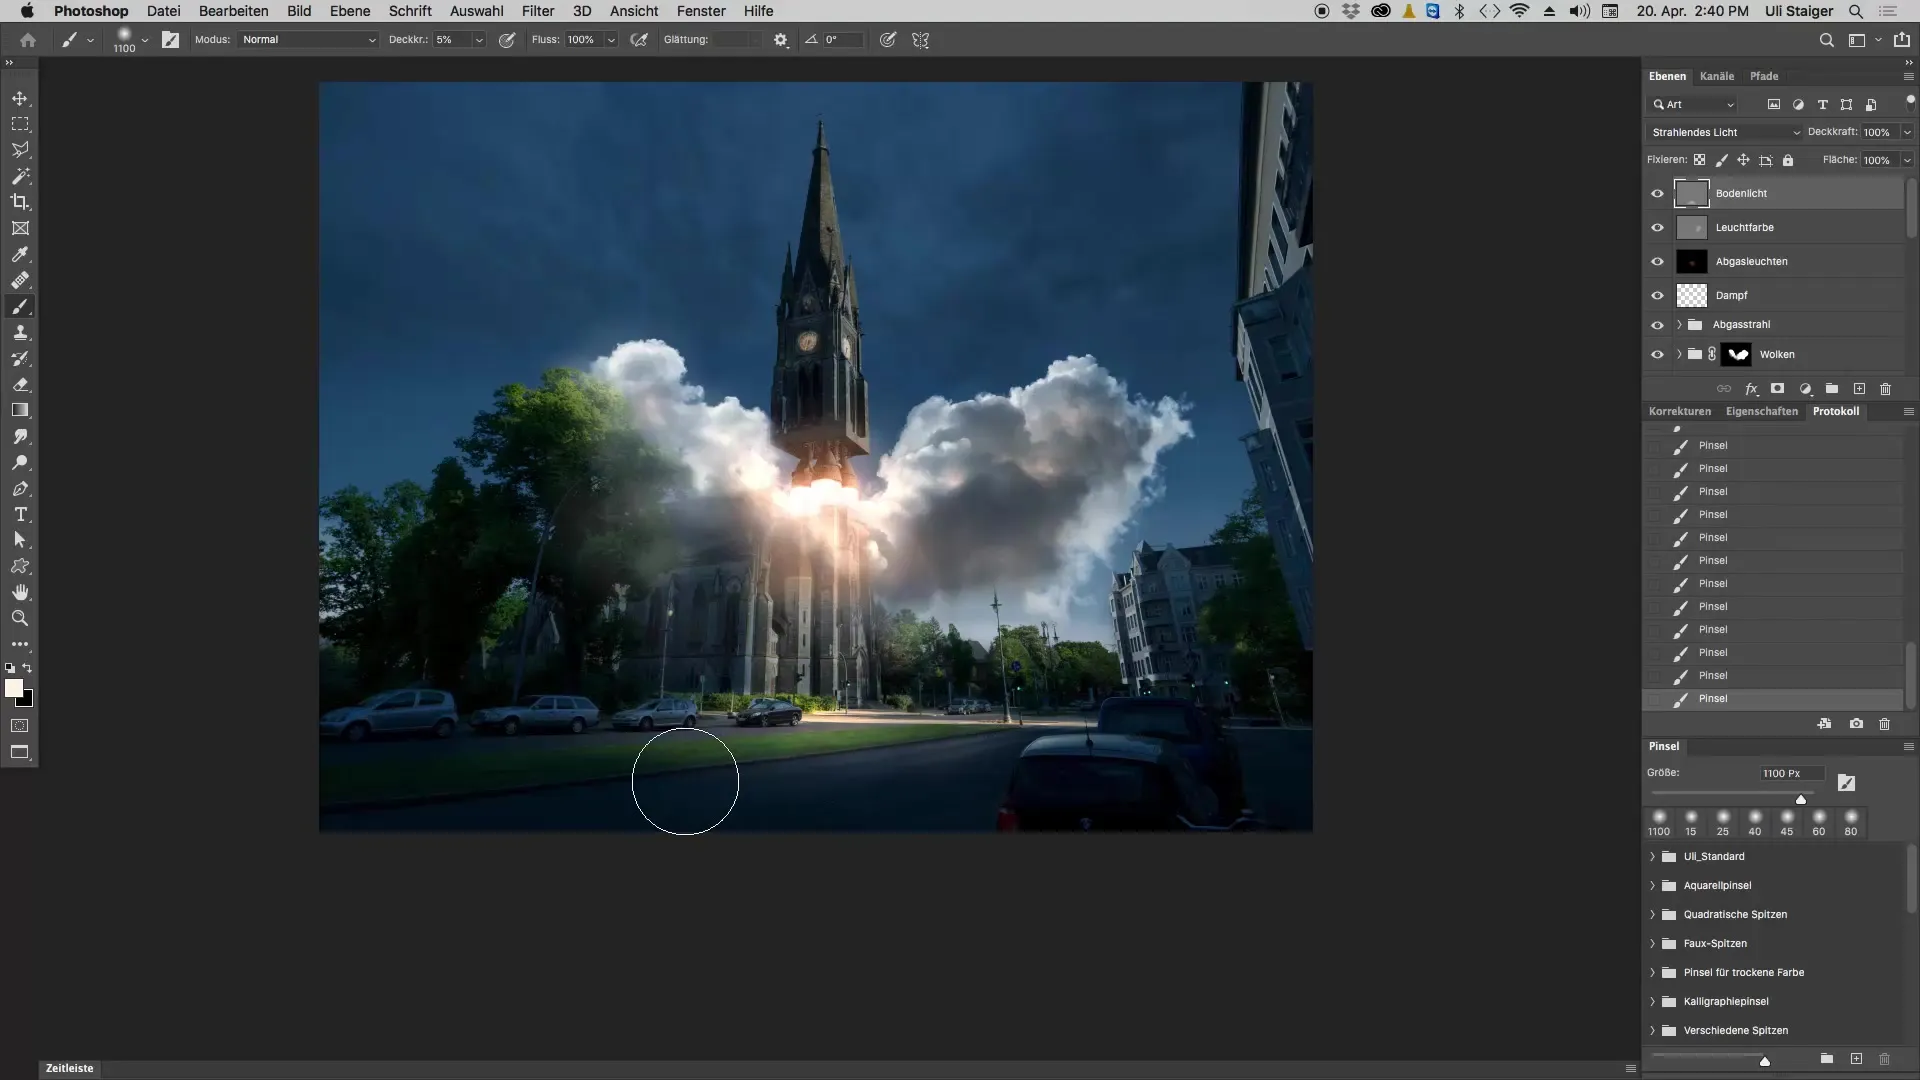Select the Path Selection tool

[20, 540]
